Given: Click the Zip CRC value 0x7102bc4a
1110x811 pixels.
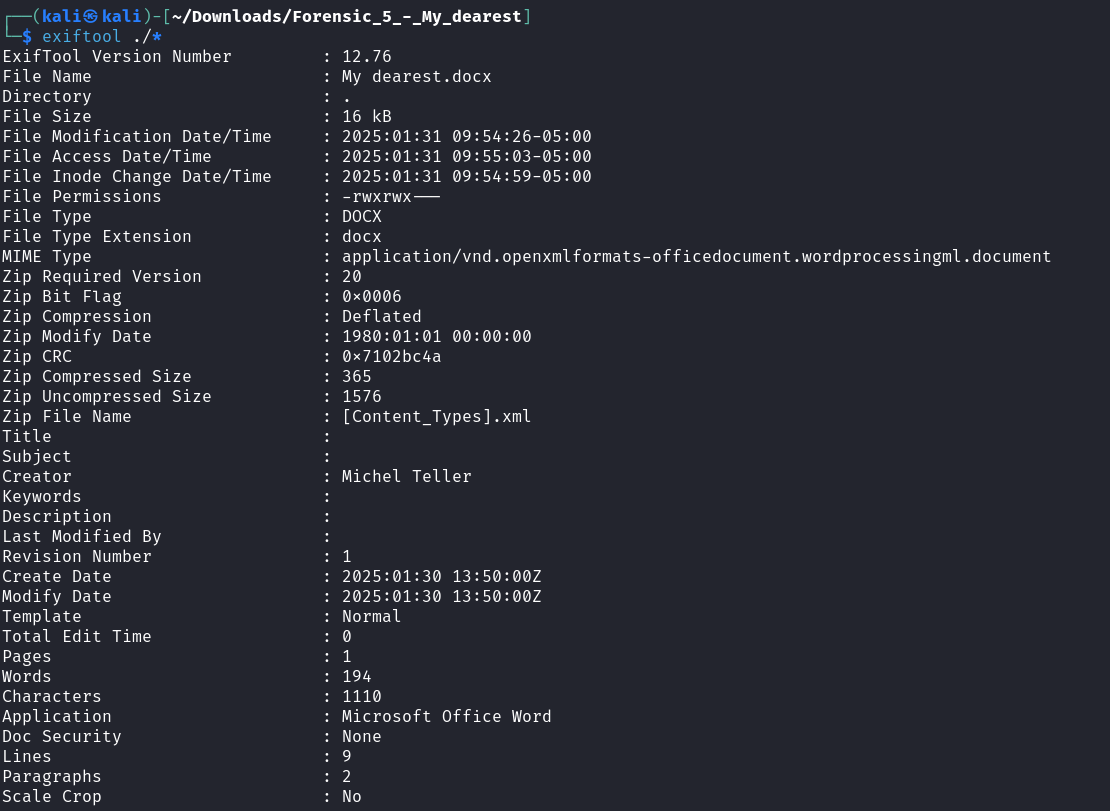Looking at the screenshot, I should [391, 356].
